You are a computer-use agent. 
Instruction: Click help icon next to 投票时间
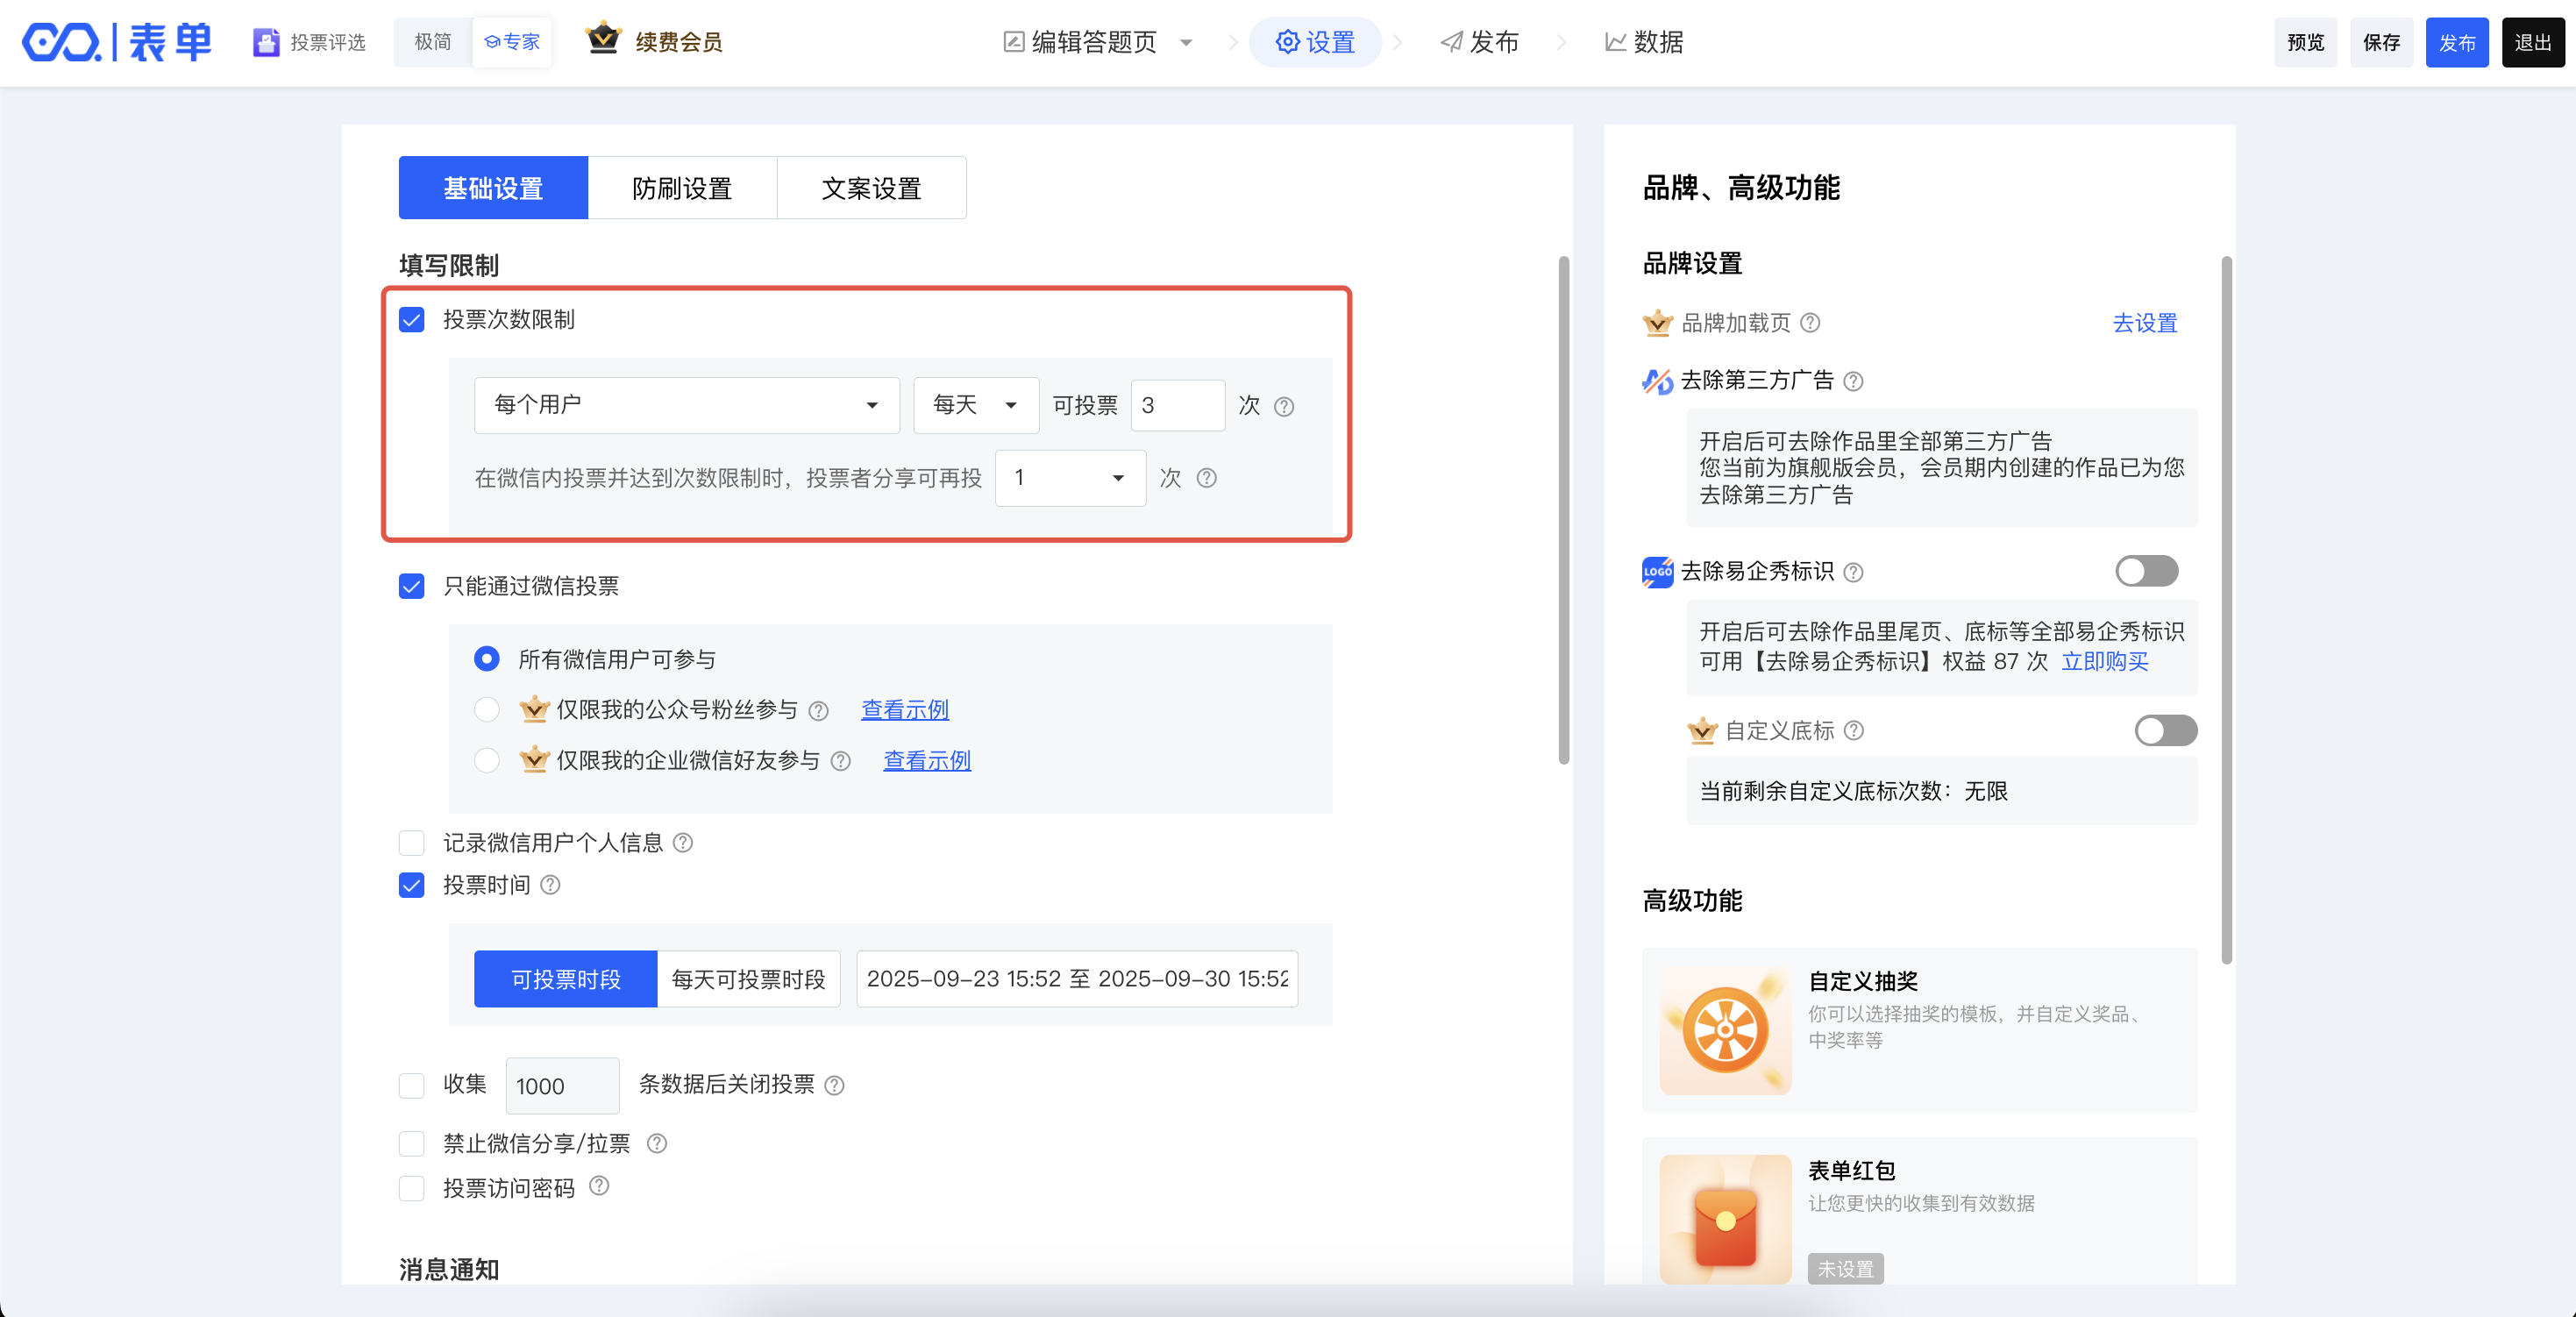(x=550, y=885)
